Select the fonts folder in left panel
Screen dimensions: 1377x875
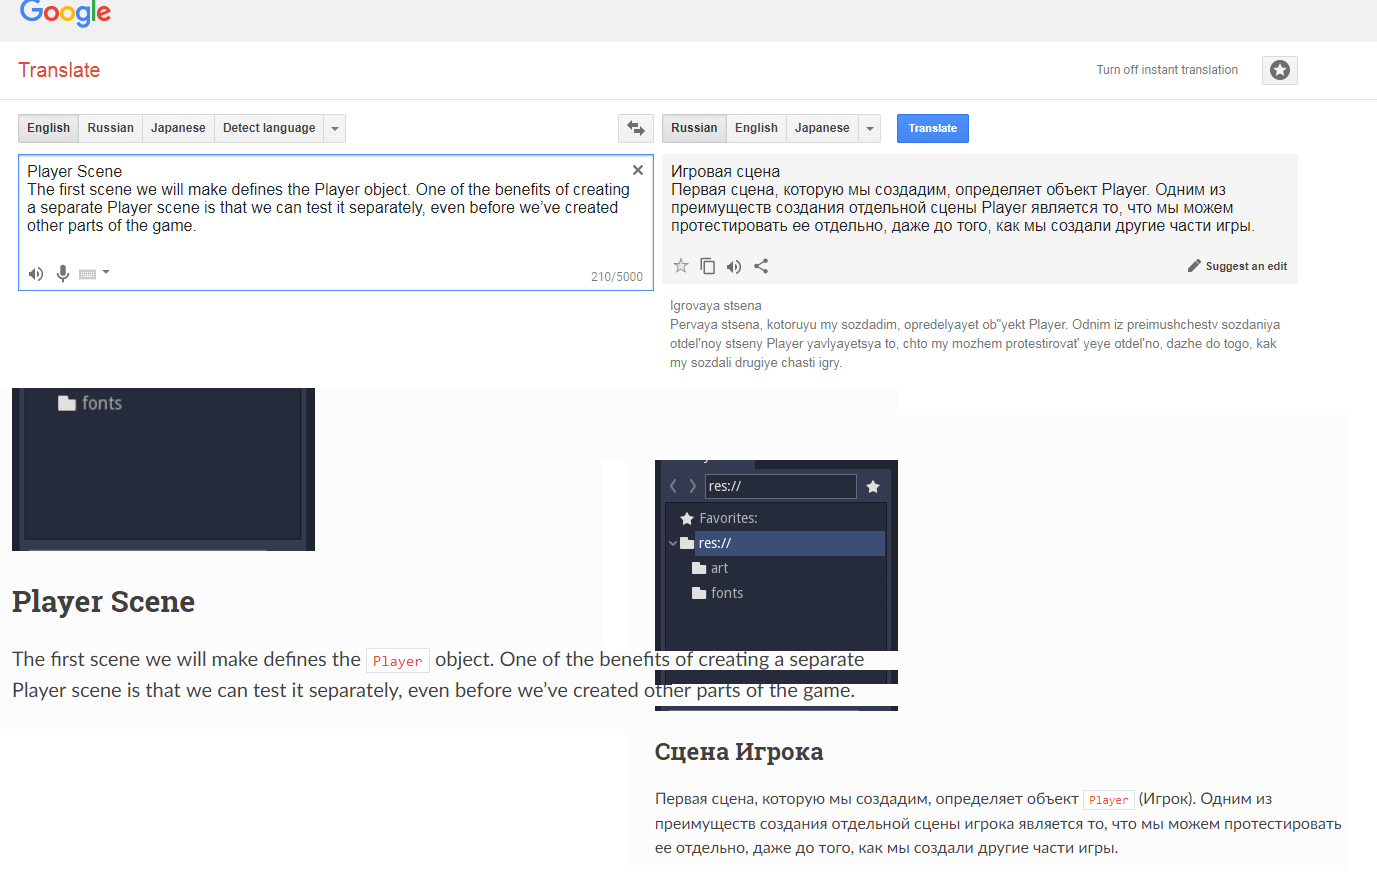point(90,403)
